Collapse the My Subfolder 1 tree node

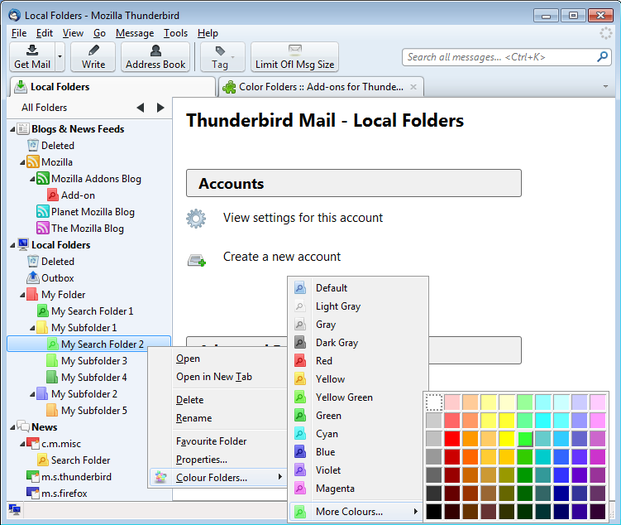(x=31, y=328)
